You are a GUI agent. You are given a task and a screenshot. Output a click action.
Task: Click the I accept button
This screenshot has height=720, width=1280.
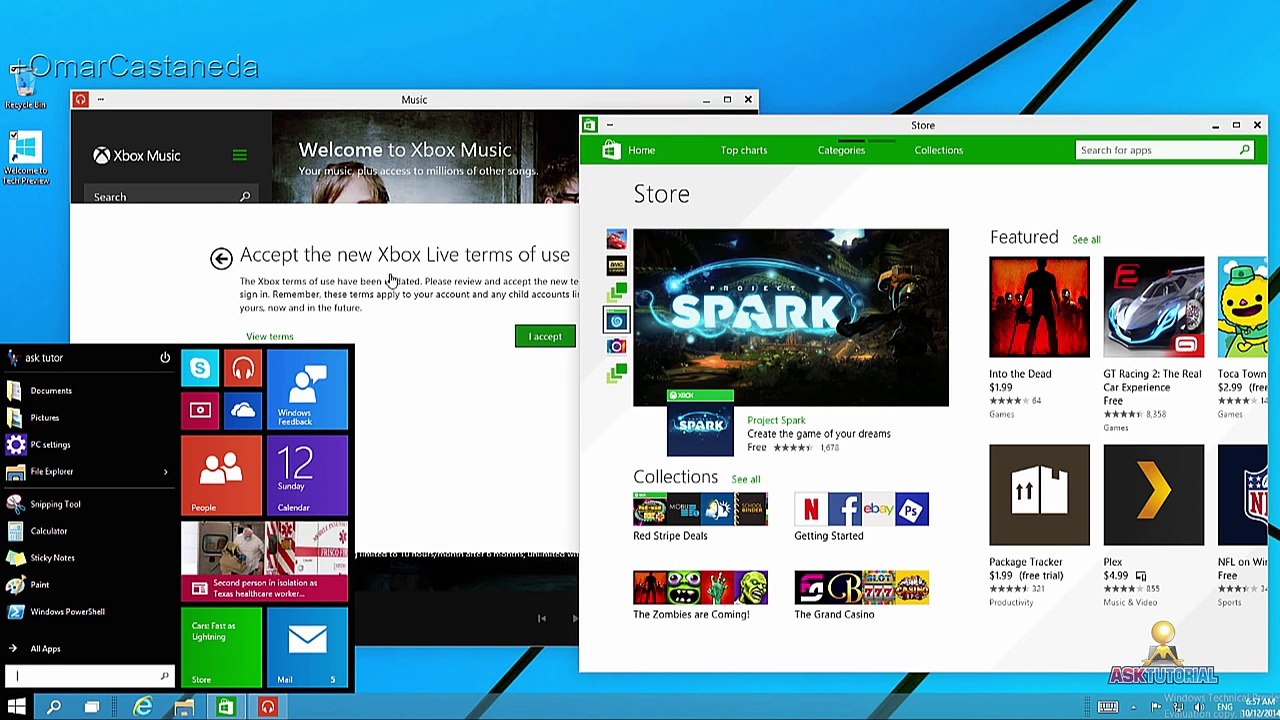[545, 337]
